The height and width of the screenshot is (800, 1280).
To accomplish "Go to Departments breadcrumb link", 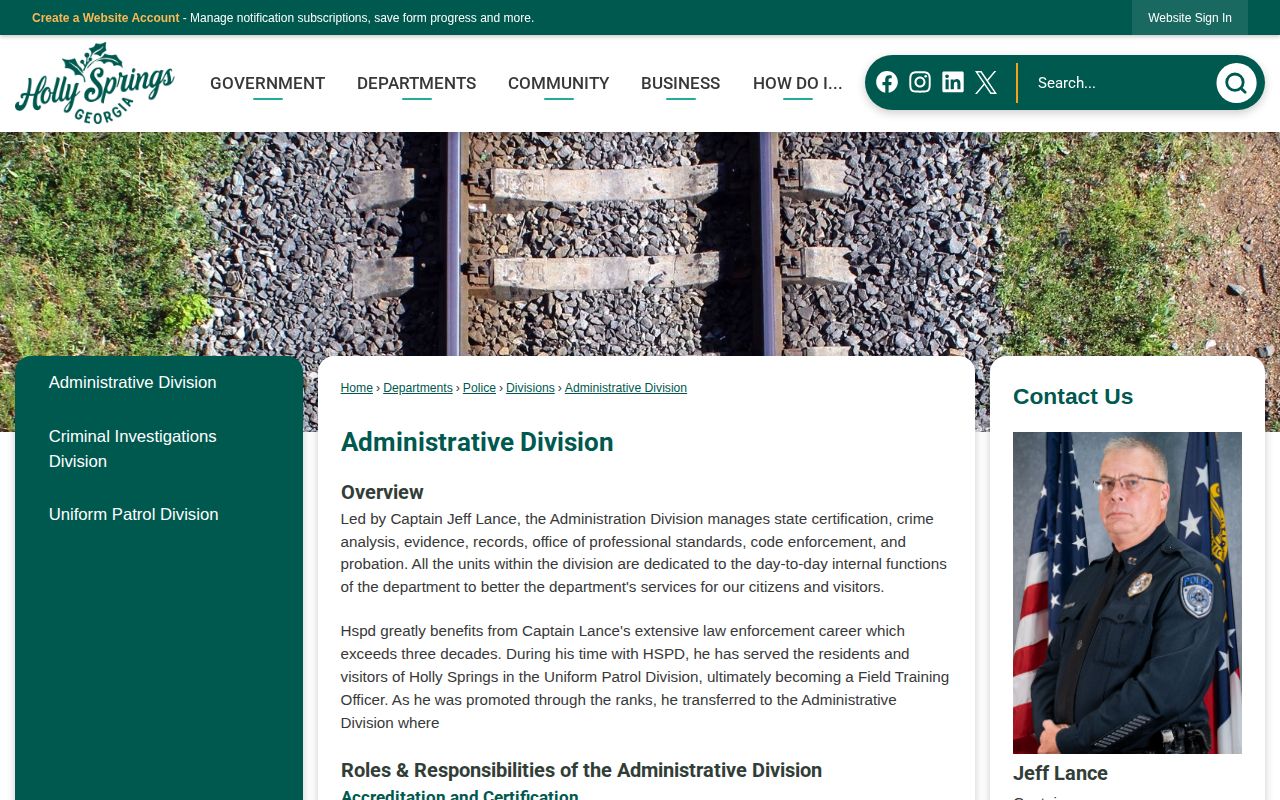I will (418, 388).
